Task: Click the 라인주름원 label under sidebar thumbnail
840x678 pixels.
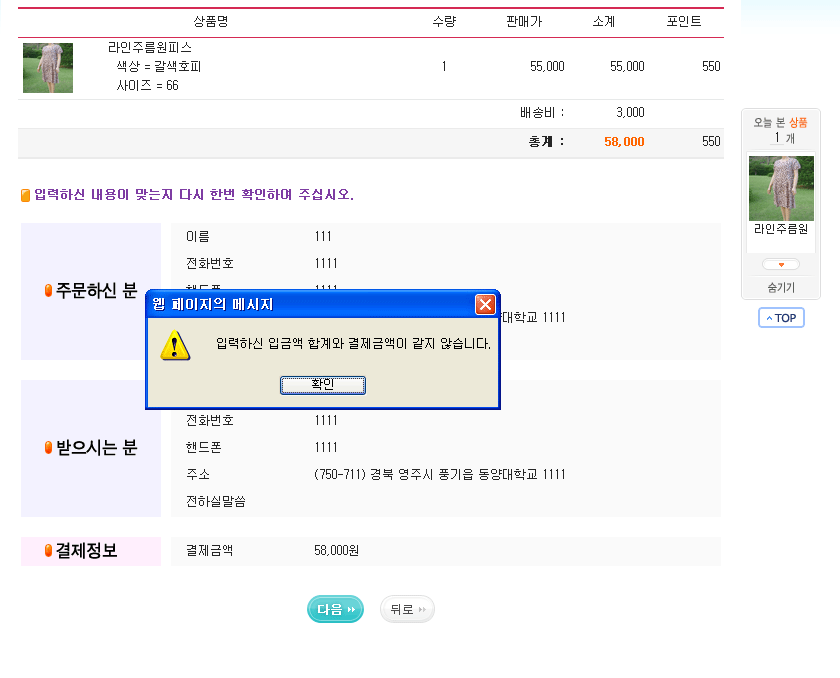Action: [x=781, y=229]
